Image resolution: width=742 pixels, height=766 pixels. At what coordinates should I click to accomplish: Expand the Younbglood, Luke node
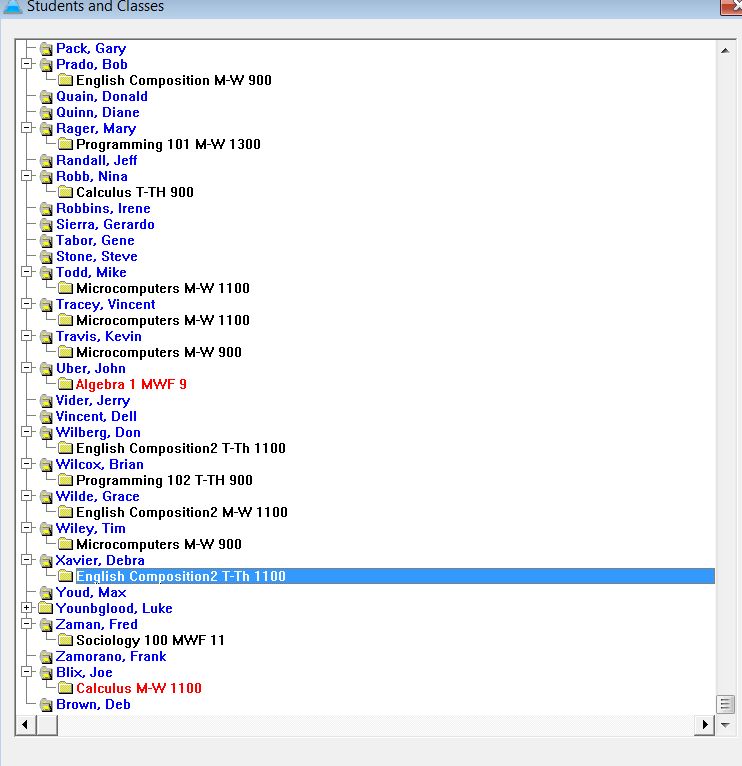(27, 608)
